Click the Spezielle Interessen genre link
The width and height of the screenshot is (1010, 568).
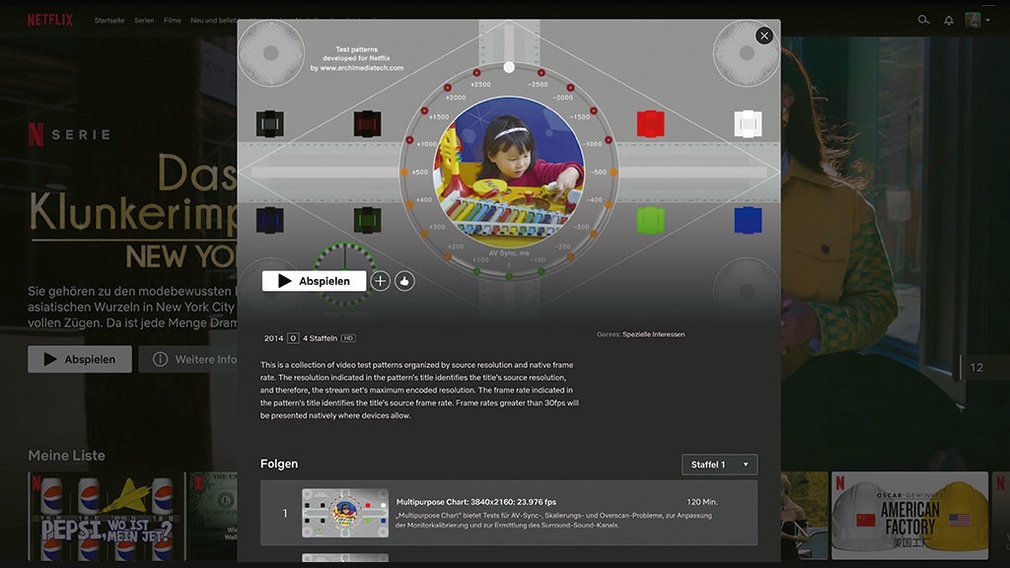pyautogui.click(x=654, y=334)
